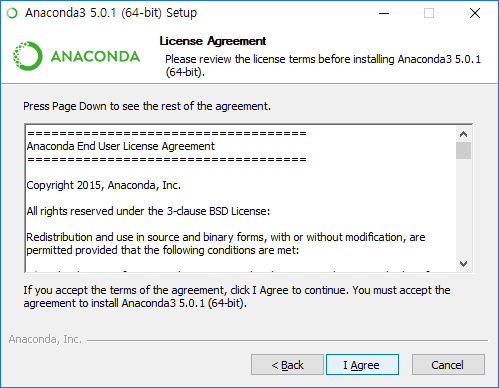Close the Anaconda3 Setup window
The height and width of the screenshot is (388, 499).
pyautogui.click(x=475, y=13)
